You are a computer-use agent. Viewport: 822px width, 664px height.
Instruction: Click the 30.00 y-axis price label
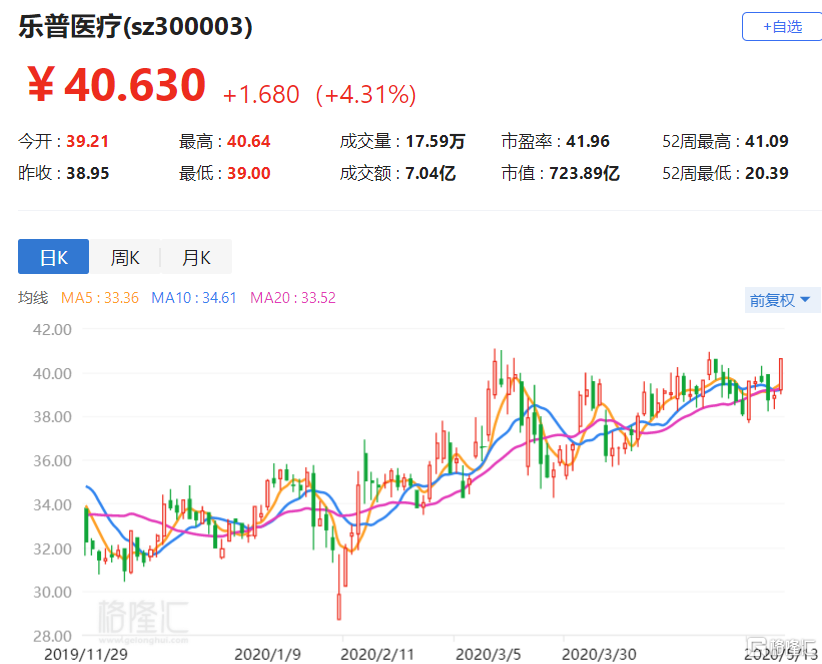tap(52, 592)
